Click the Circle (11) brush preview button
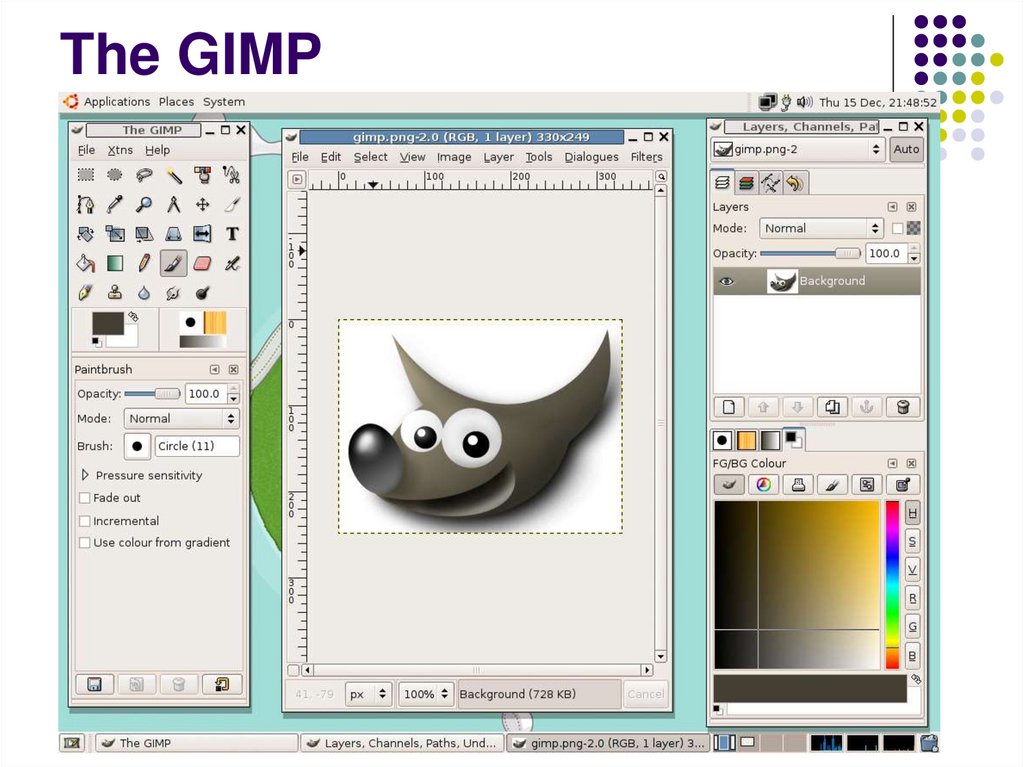Viewport: 1024px width, 767px height. point(137,446)
